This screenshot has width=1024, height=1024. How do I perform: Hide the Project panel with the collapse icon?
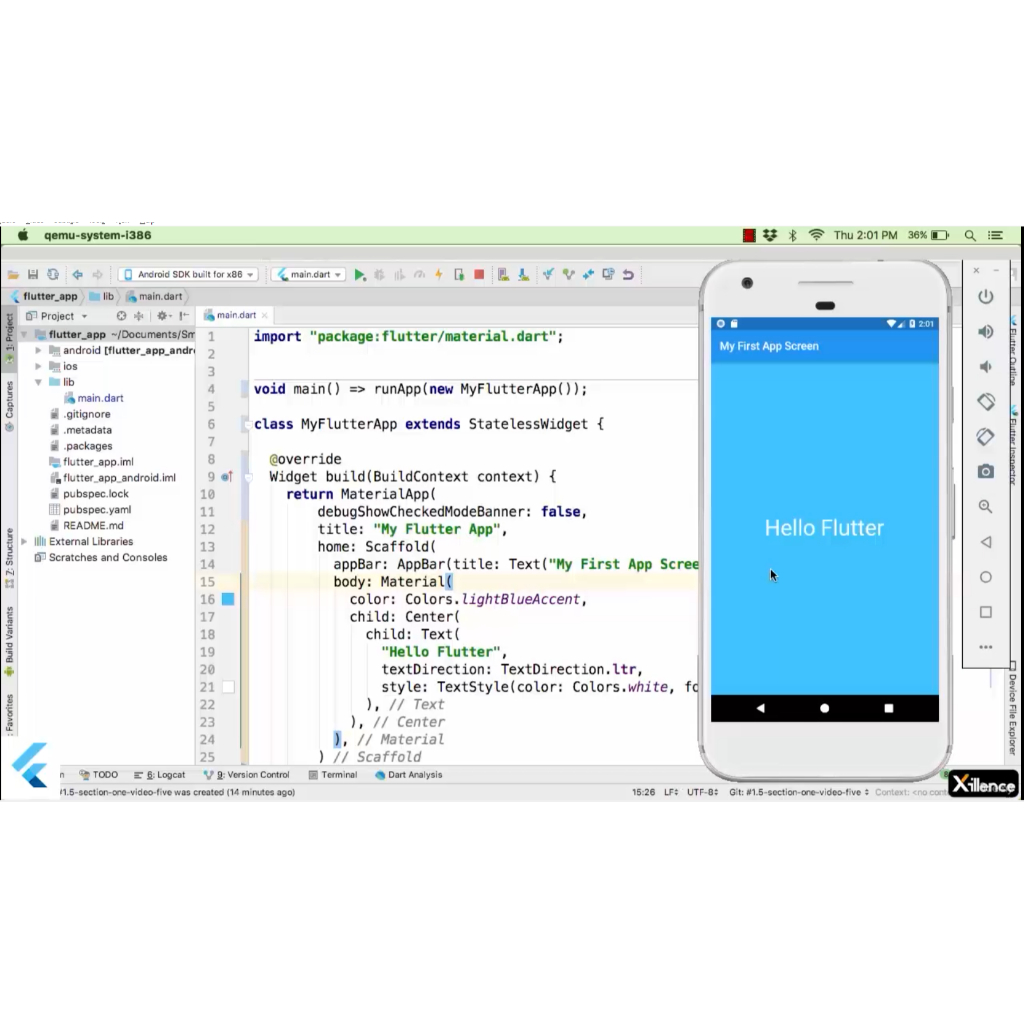tap(184, 316)
